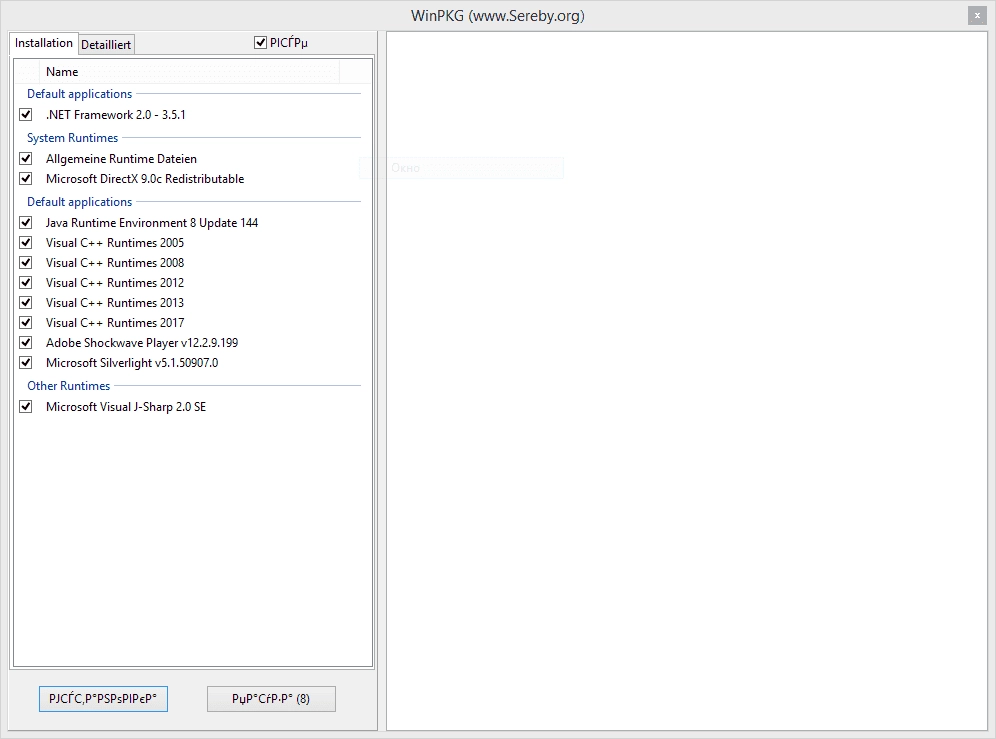Select 'Java Runtime Environment 8 Update 144' text
The image size is (996, 739).
[152, 223]
